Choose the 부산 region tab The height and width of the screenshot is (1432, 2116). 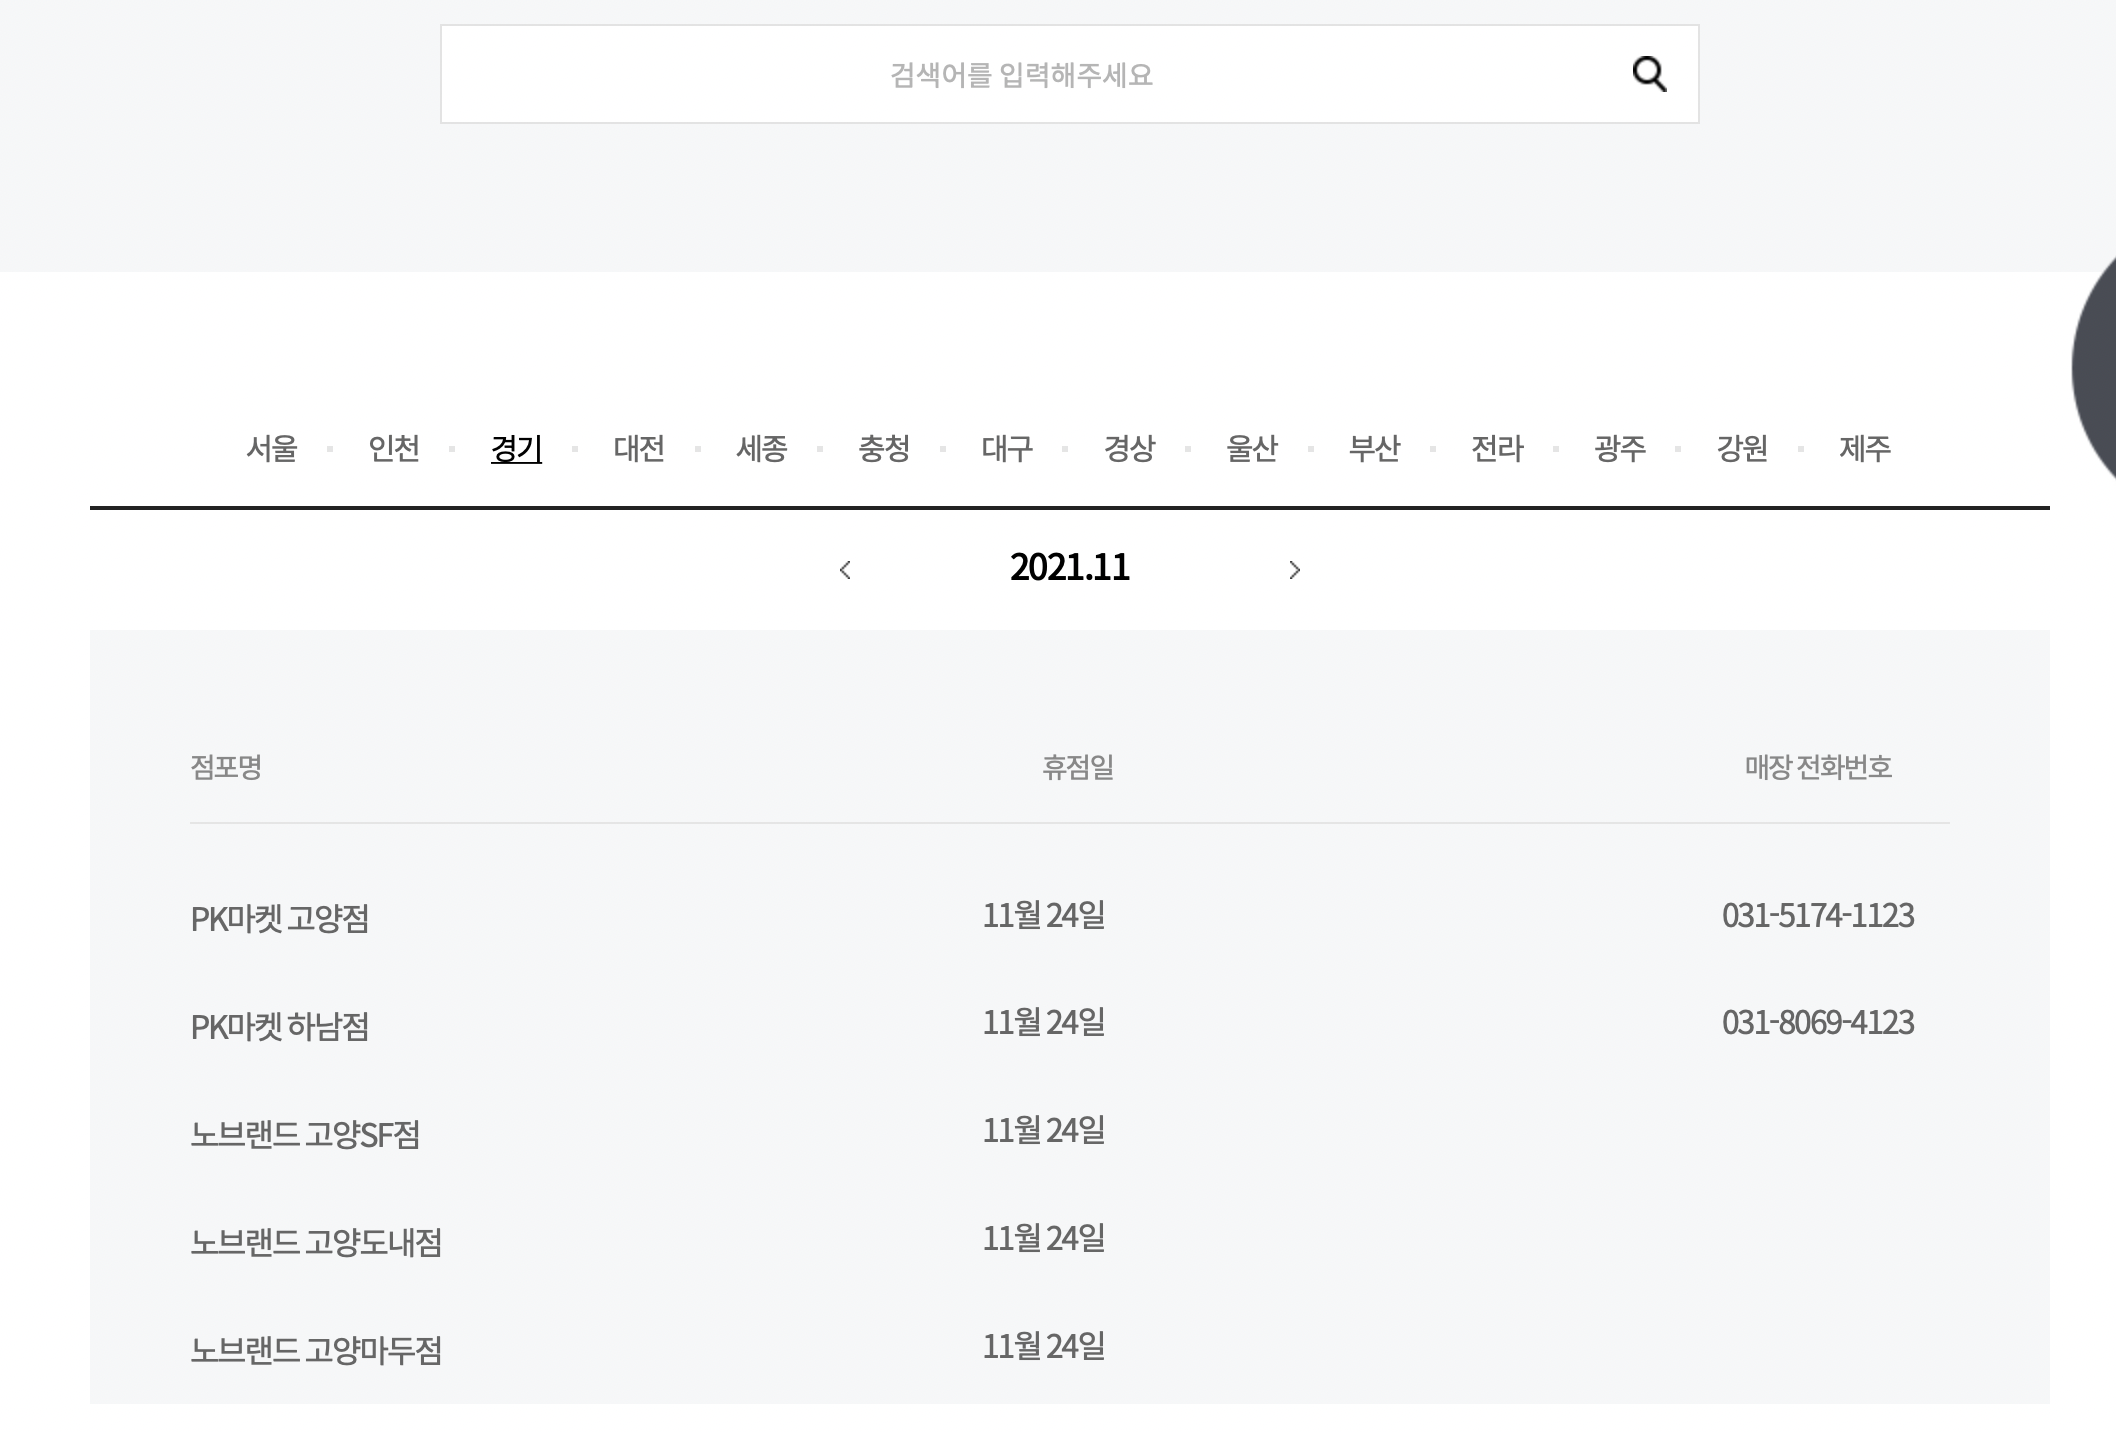1374,448
